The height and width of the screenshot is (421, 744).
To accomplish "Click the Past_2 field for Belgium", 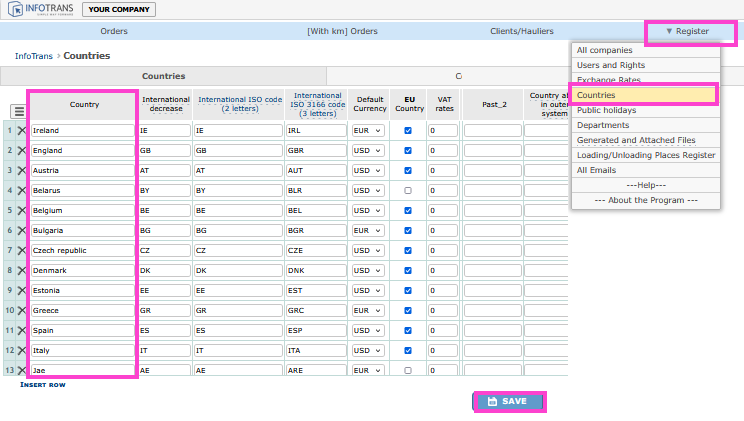I will click(493, 210).
